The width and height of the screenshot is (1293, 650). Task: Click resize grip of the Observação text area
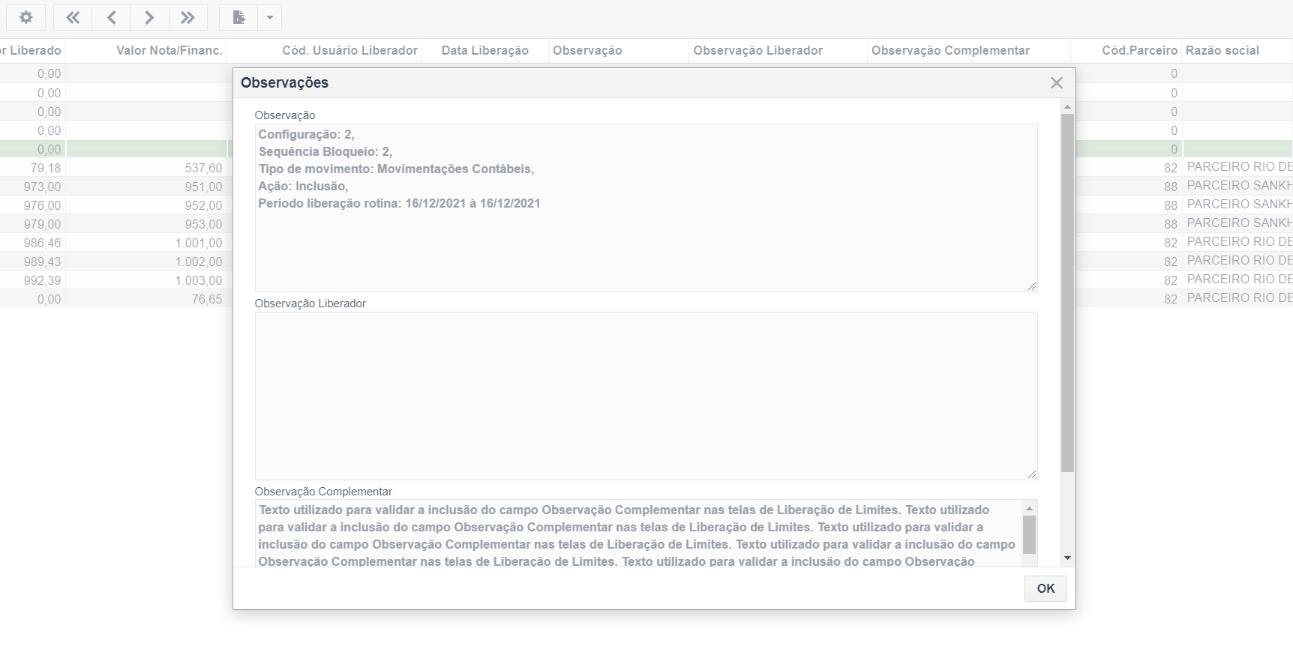[1032, 286]
